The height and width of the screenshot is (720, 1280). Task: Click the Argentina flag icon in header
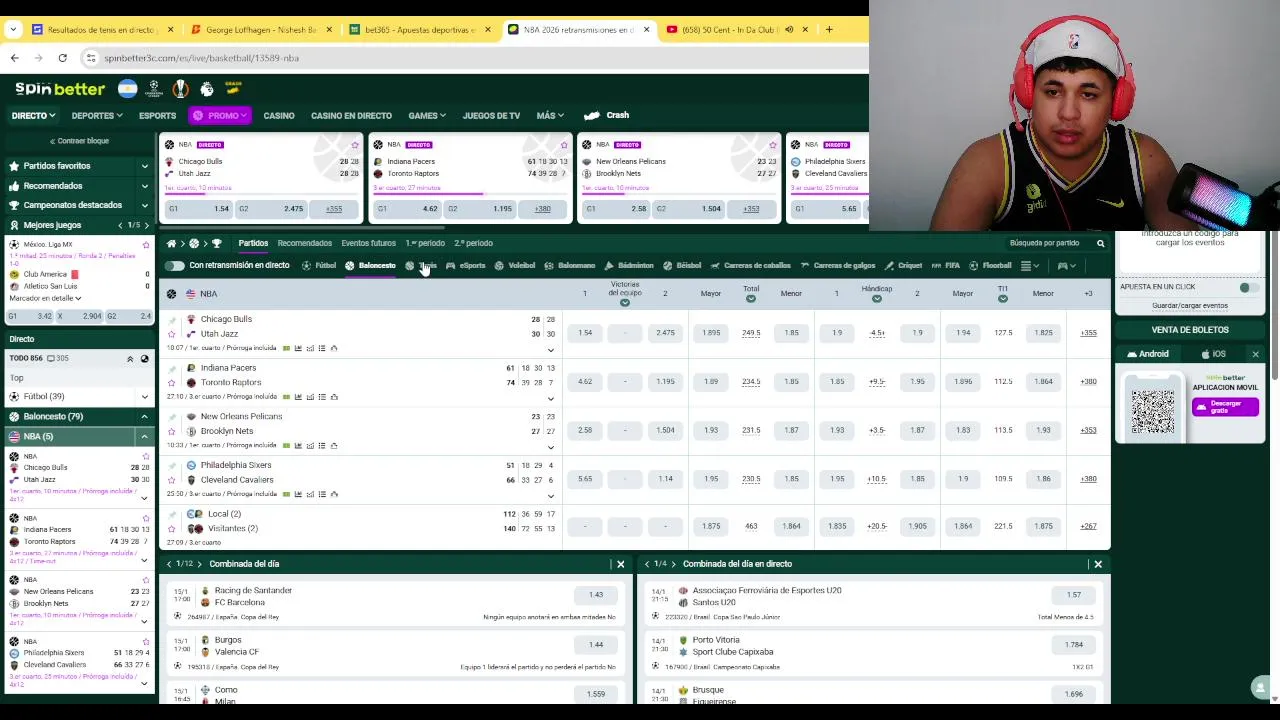[x=127, y=89]
